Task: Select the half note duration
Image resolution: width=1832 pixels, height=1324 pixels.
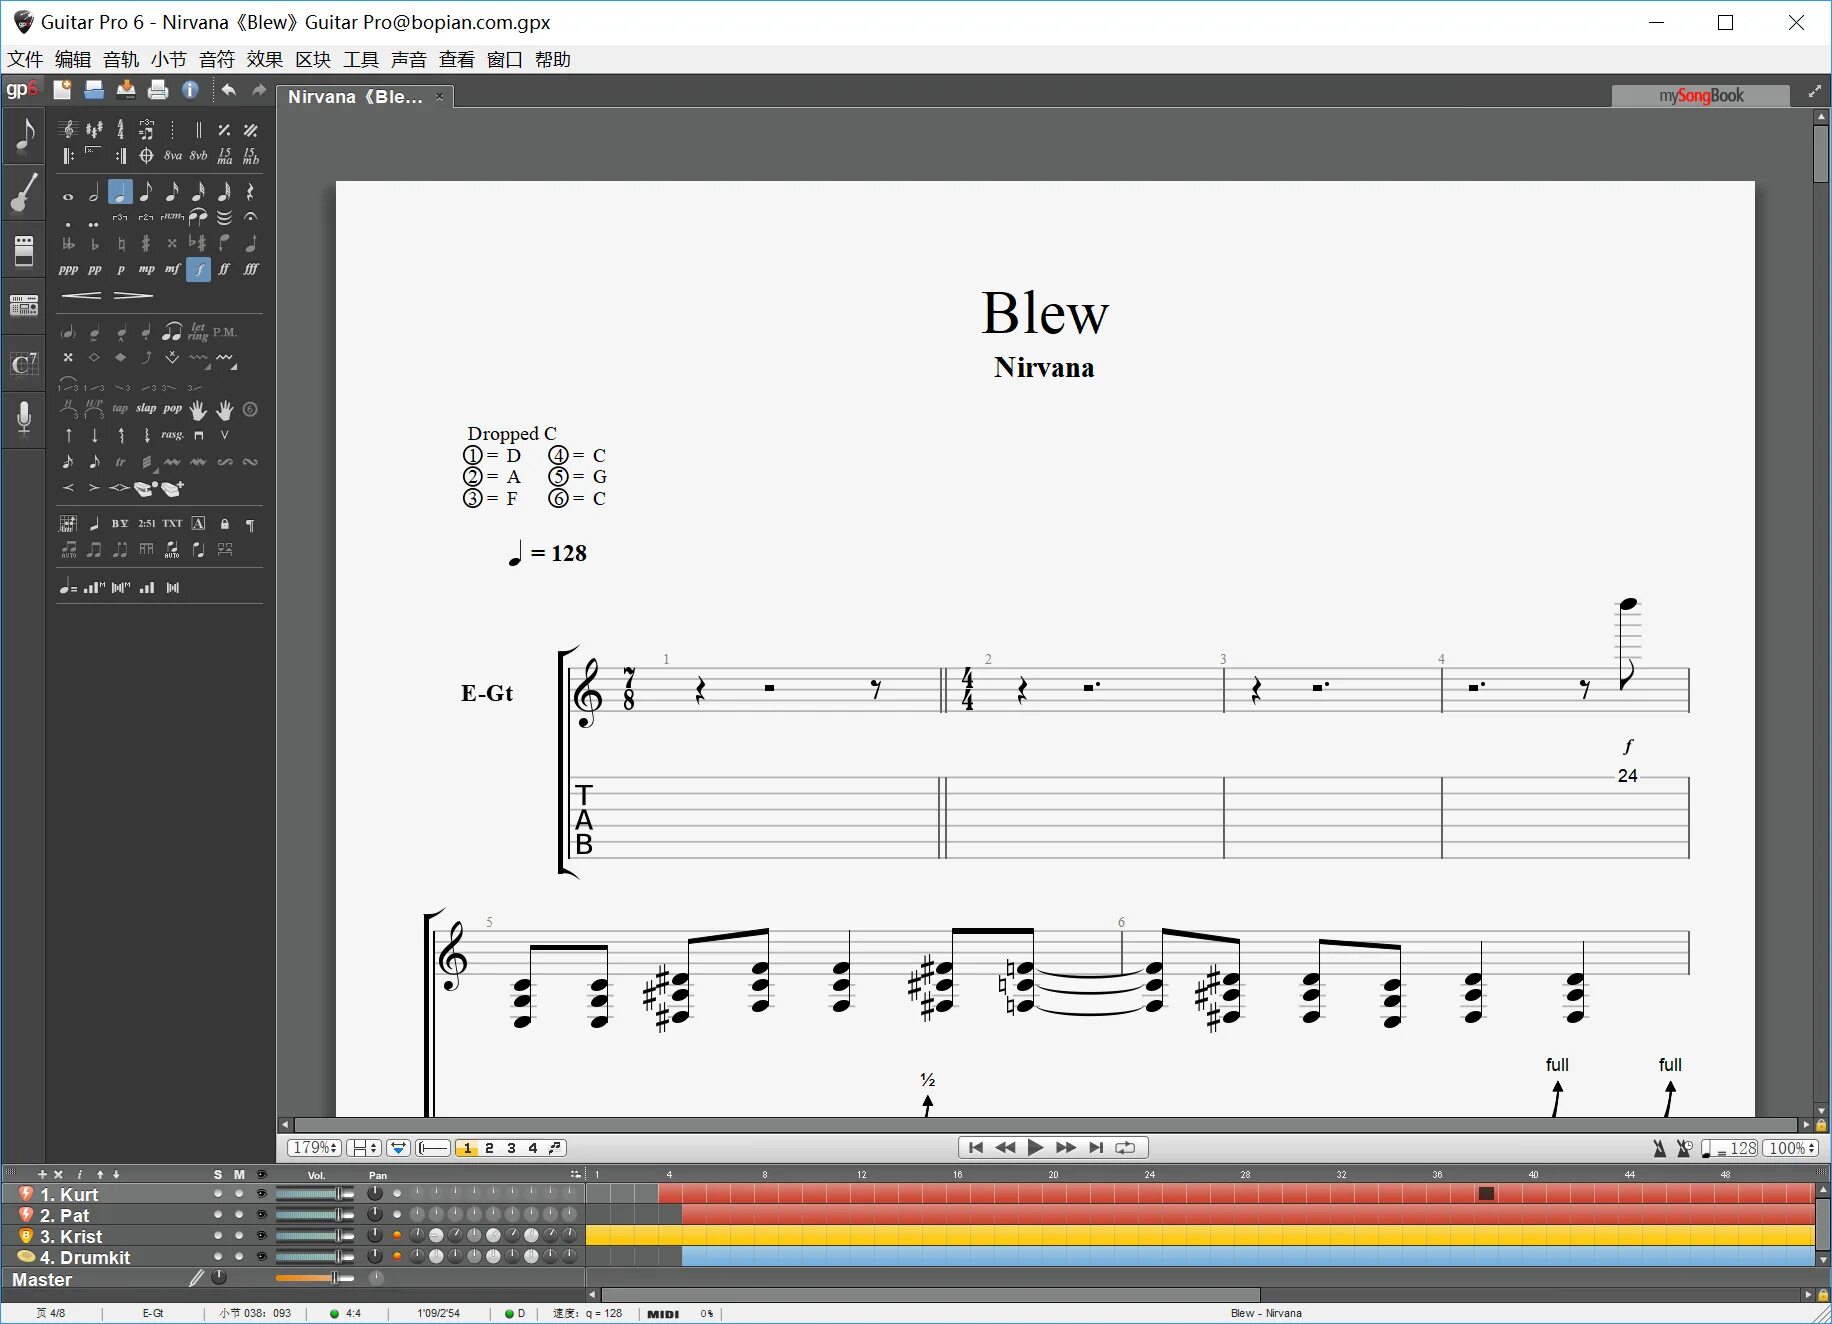Action: click(x=94, y=192)
